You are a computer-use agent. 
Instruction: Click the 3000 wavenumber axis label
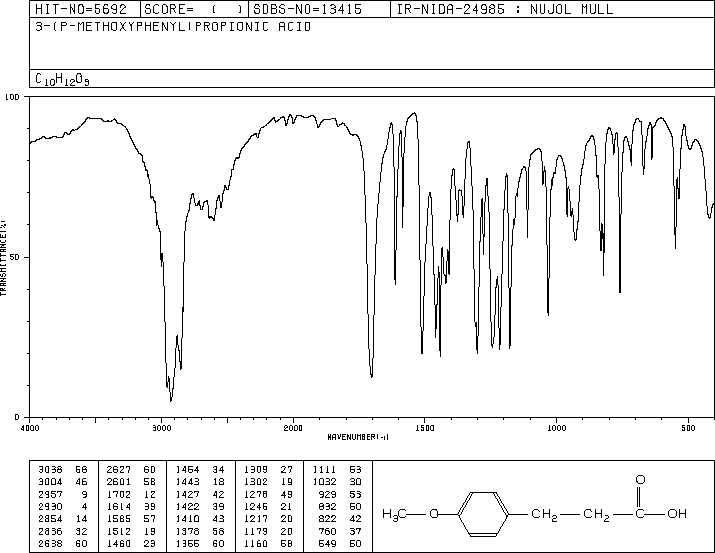tap(161, 428)
